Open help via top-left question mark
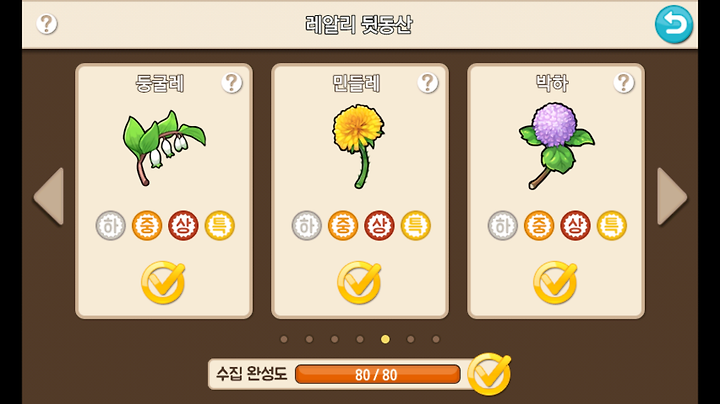This screenshot has width=720, height=404. click(47, 24)
